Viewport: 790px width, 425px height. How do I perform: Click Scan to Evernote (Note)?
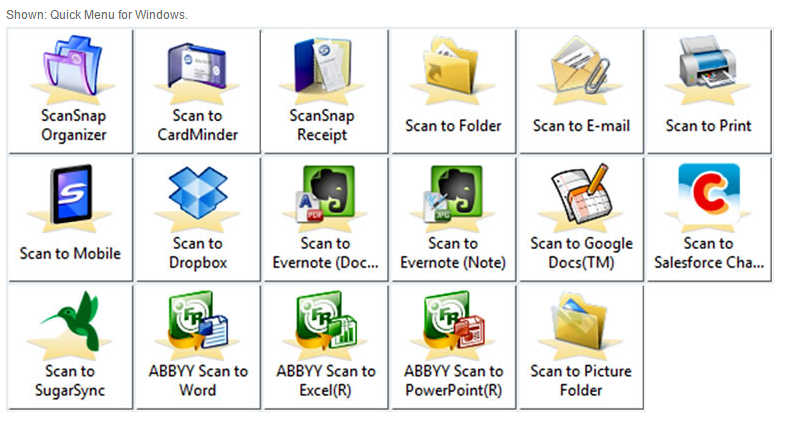tap(453, 218)
